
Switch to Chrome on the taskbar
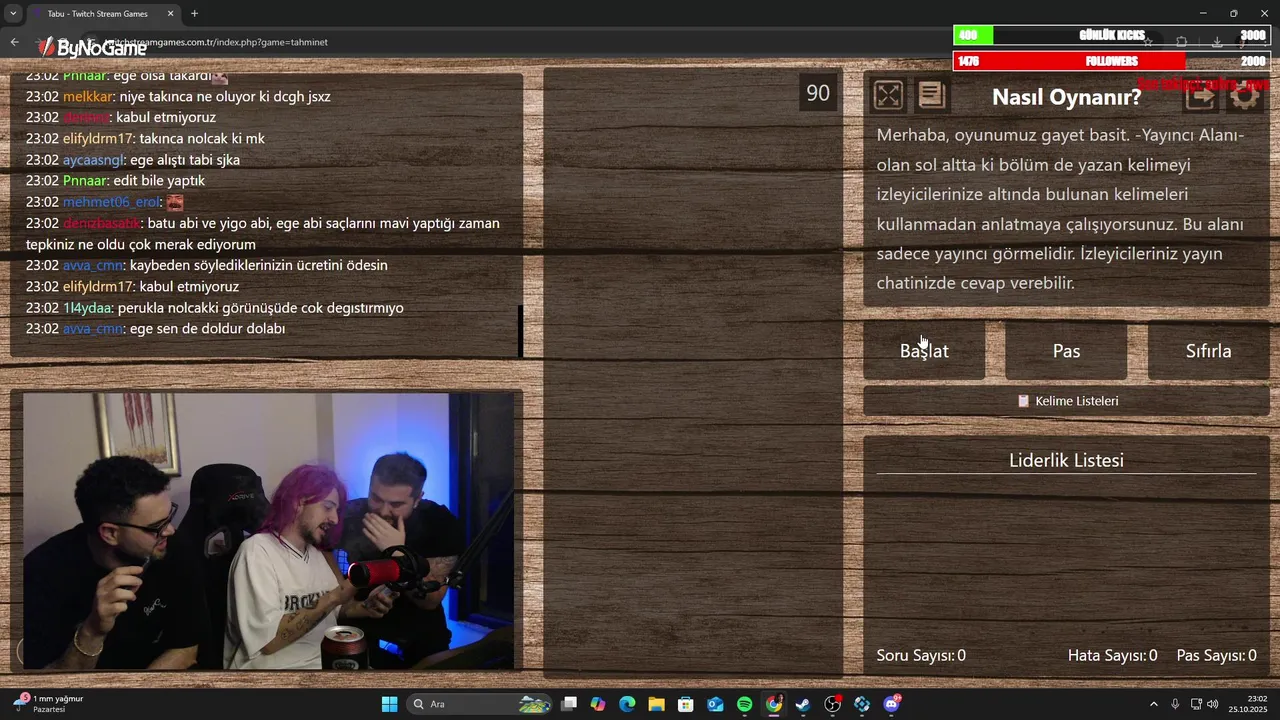774,704
